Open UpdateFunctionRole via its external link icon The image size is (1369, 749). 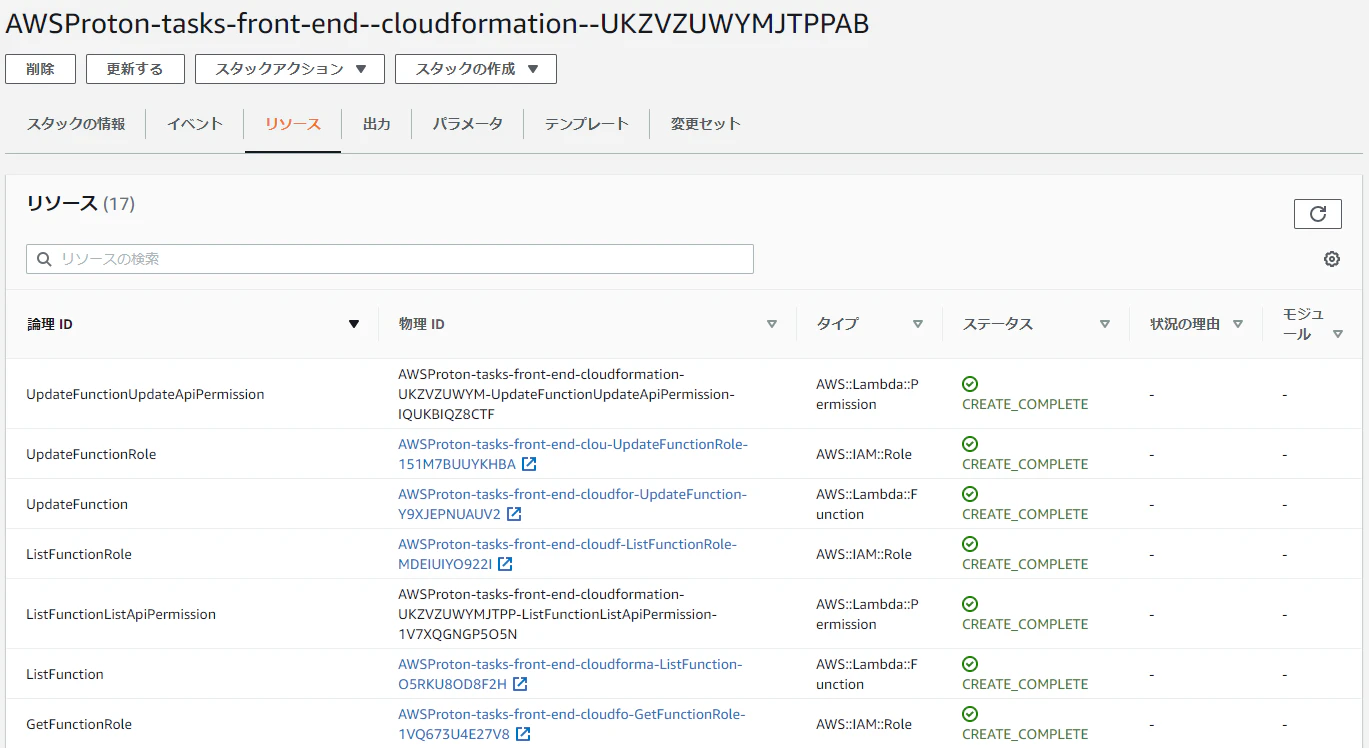click(x=531, y=464)
